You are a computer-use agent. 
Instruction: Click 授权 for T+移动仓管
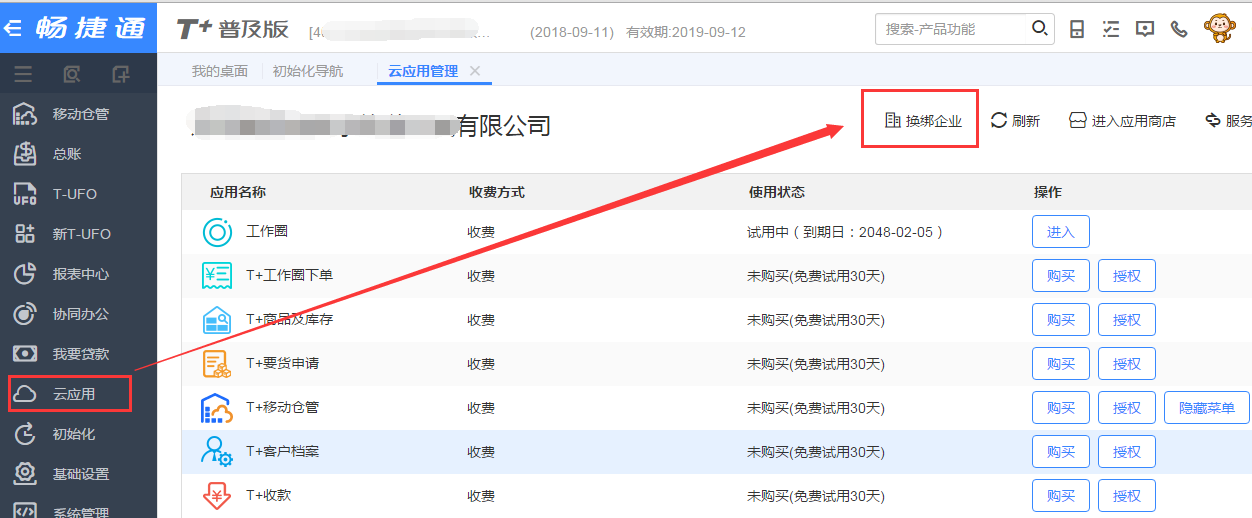click(1127, 408)
